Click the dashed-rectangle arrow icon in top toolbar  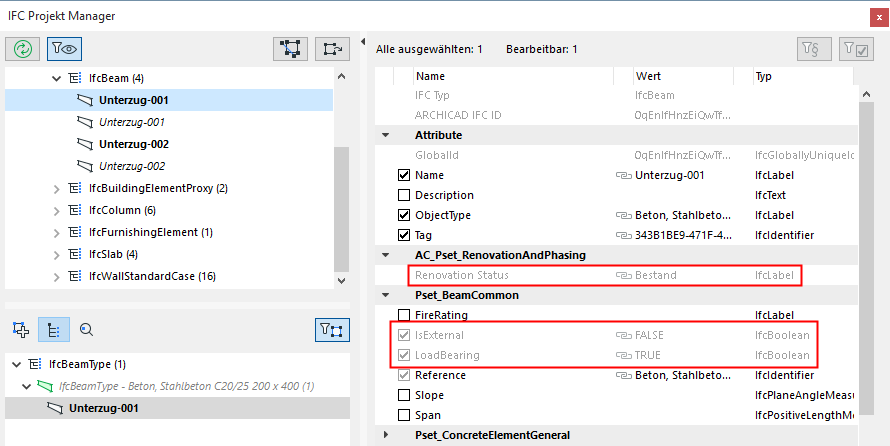[332, 47]
